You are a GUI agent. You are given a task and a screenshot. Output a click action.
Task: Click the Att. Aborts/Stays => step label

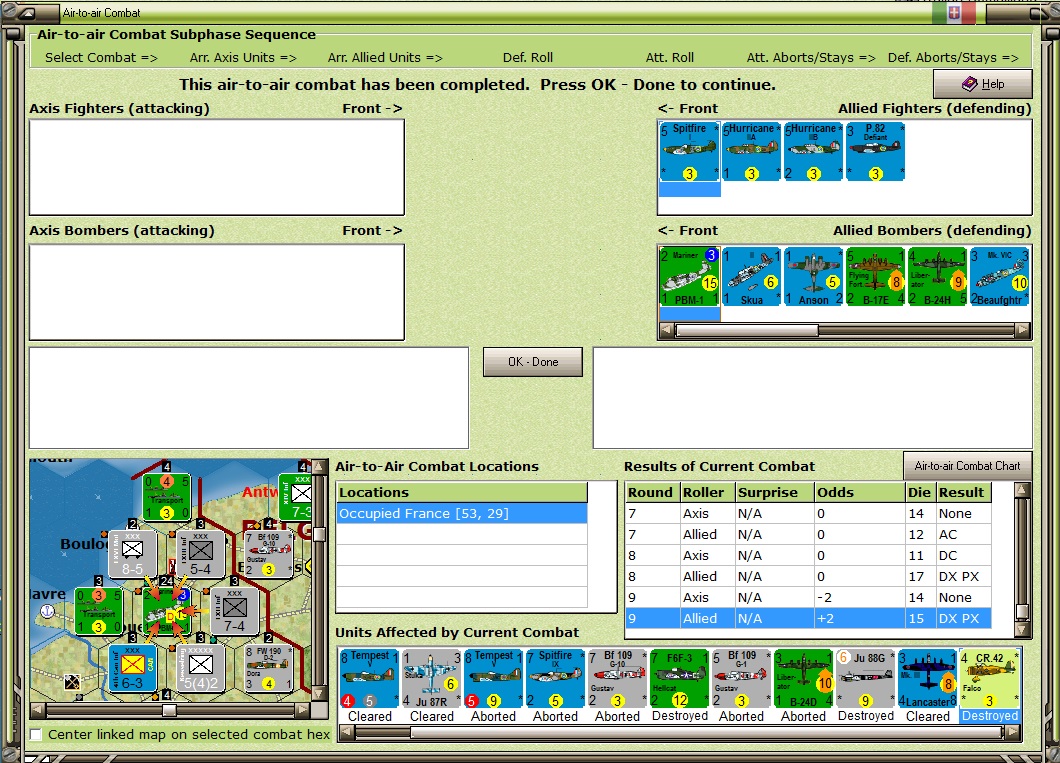pos(811,57)
